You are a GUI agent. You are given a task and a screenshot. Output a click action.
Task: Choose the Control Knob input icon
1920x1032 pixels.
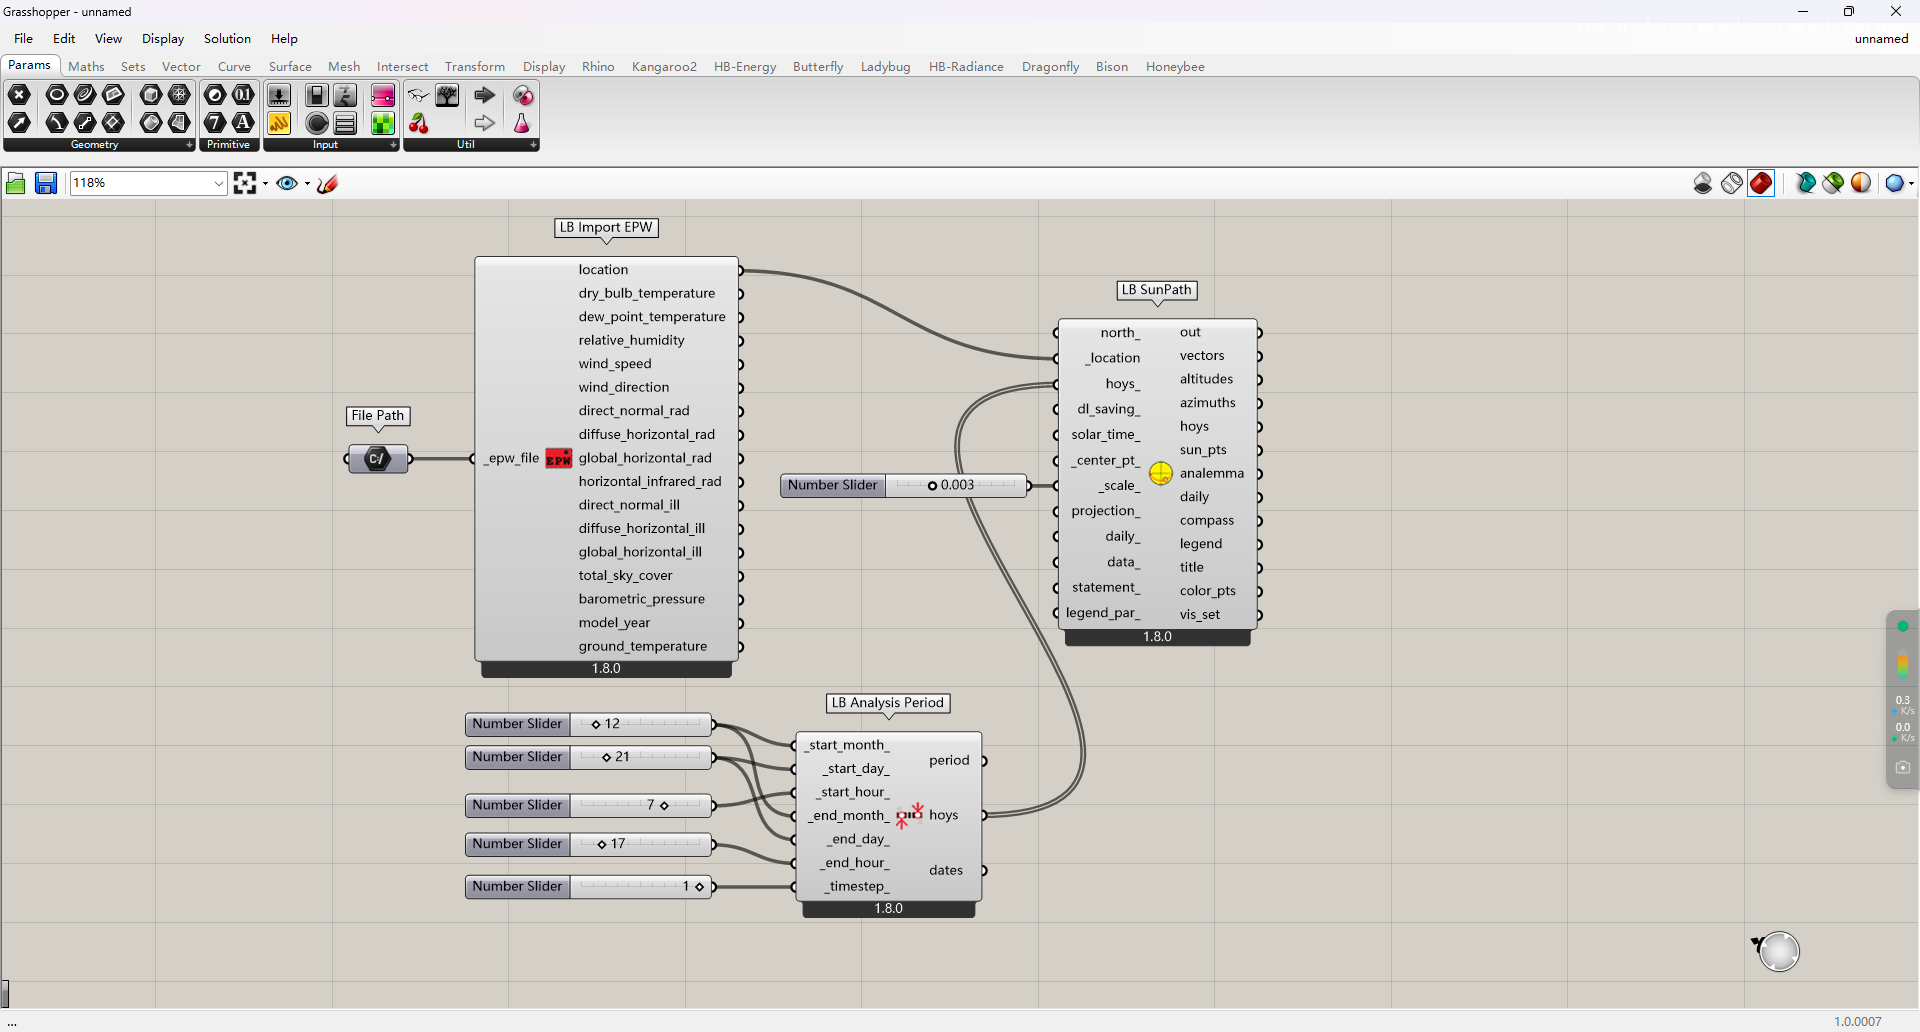317,123
